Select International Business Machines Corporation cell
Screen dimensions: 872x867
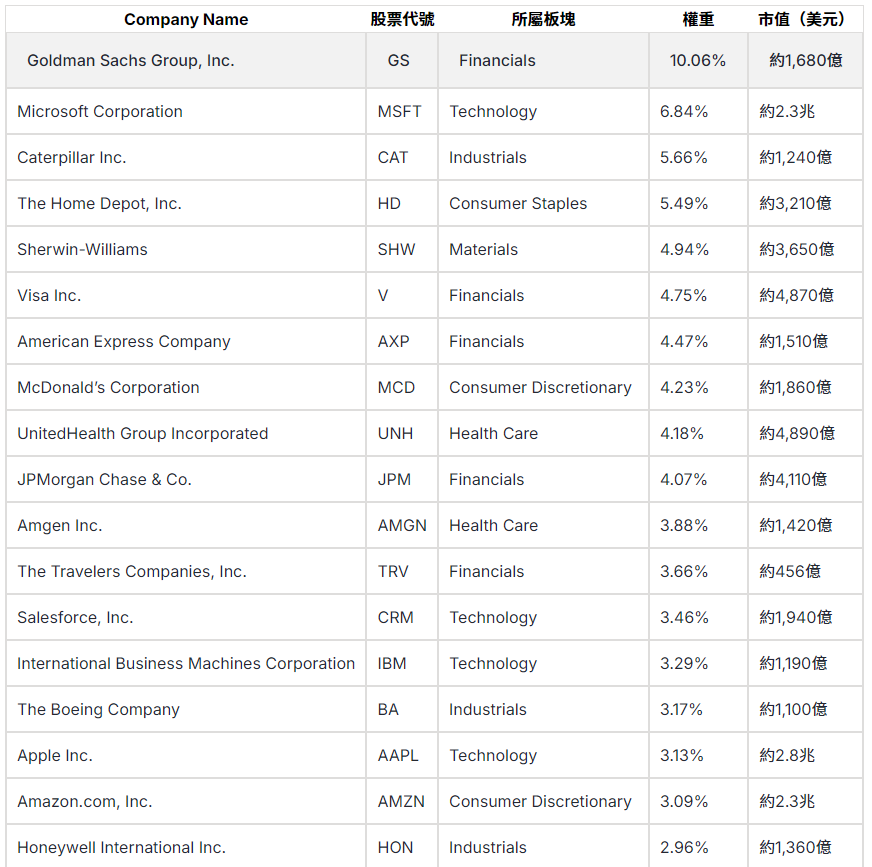pyautogui.click(x=186, y=663)
